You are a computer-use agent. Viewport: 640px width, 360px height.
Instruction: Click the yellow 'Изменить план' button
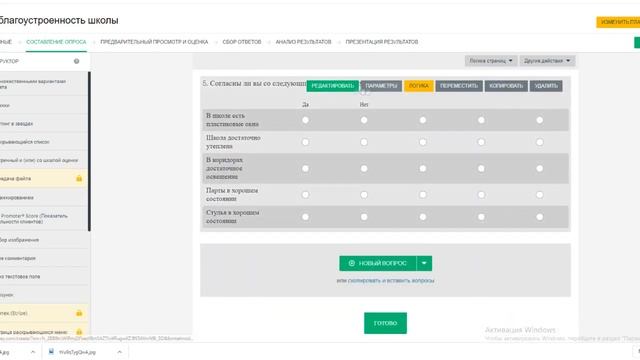[618, 22]
